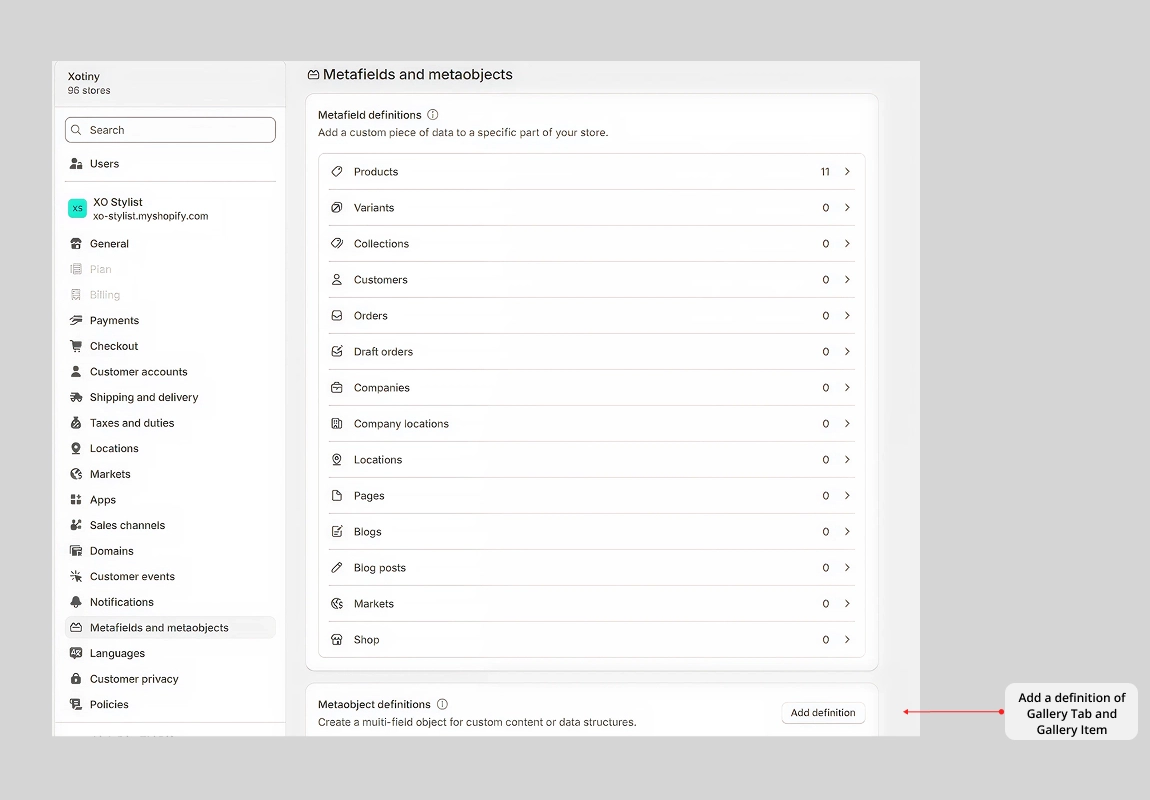Click the XO Stylist store avatar

click(x=77, y=208)
